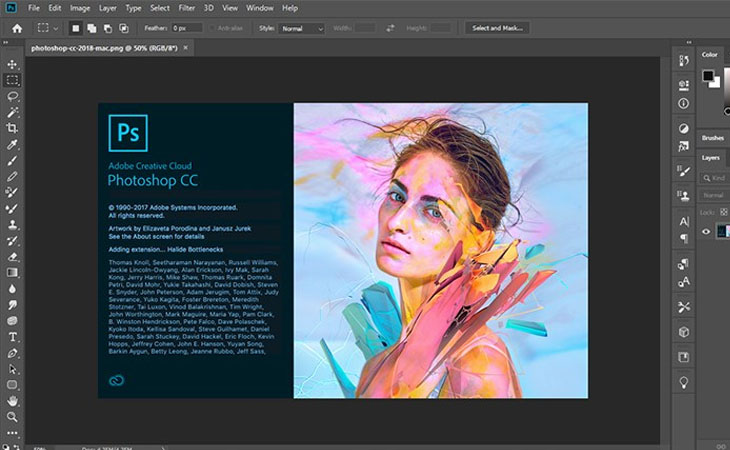
Task: Open the History panel icon
Action: (x=683, y=60)
